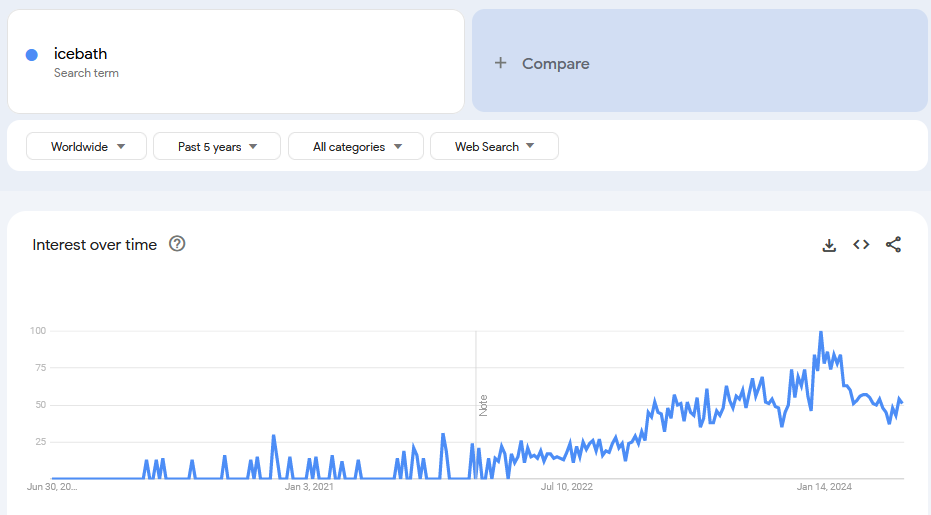The width and height of the screenshot is (931, 515).
Task: Click the blue dot beside icebath
Action: click(32, 55)
